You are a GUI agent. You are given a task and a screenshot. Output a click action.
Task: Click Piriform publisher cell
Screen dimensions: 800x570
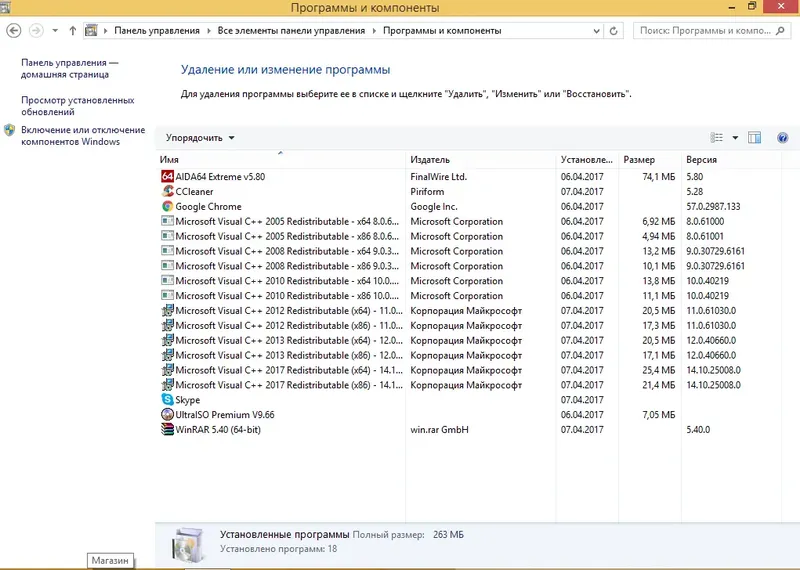point(427,191)
